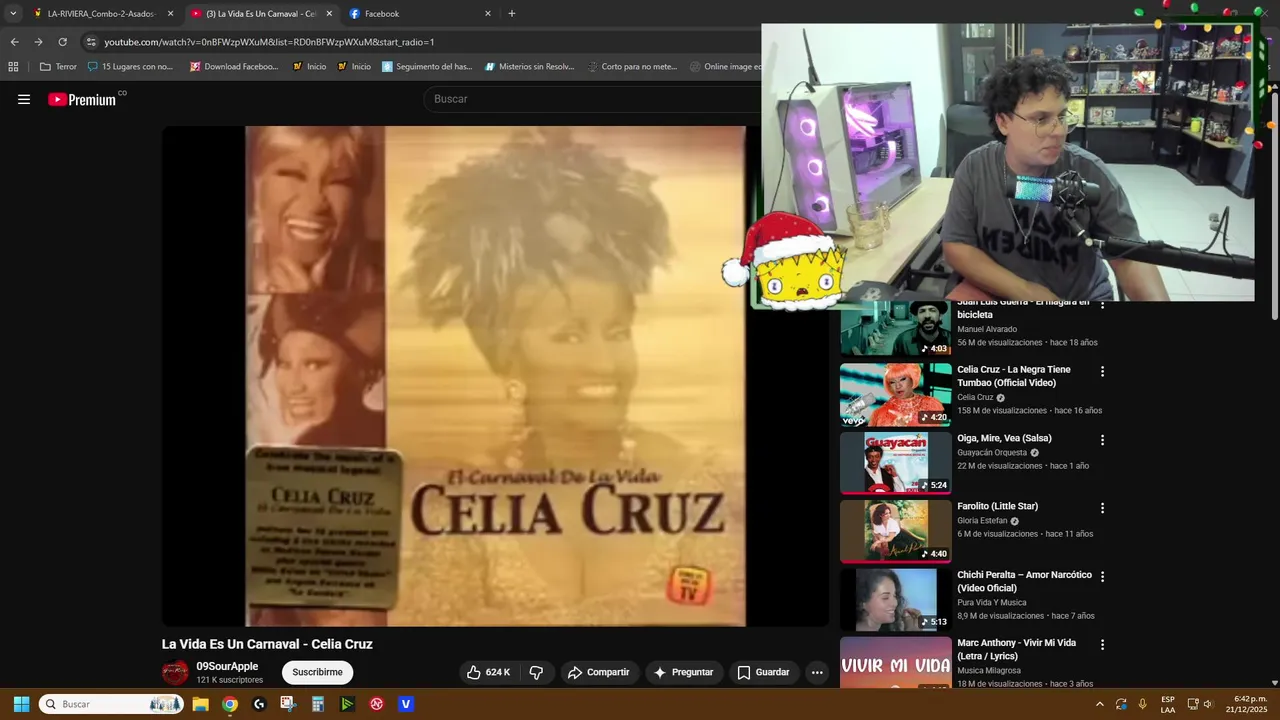Viewport: 1280px width, 720px height.
Task: Open La Negra Tiene Tumbao thumbnail
Action: click(896, 395)
